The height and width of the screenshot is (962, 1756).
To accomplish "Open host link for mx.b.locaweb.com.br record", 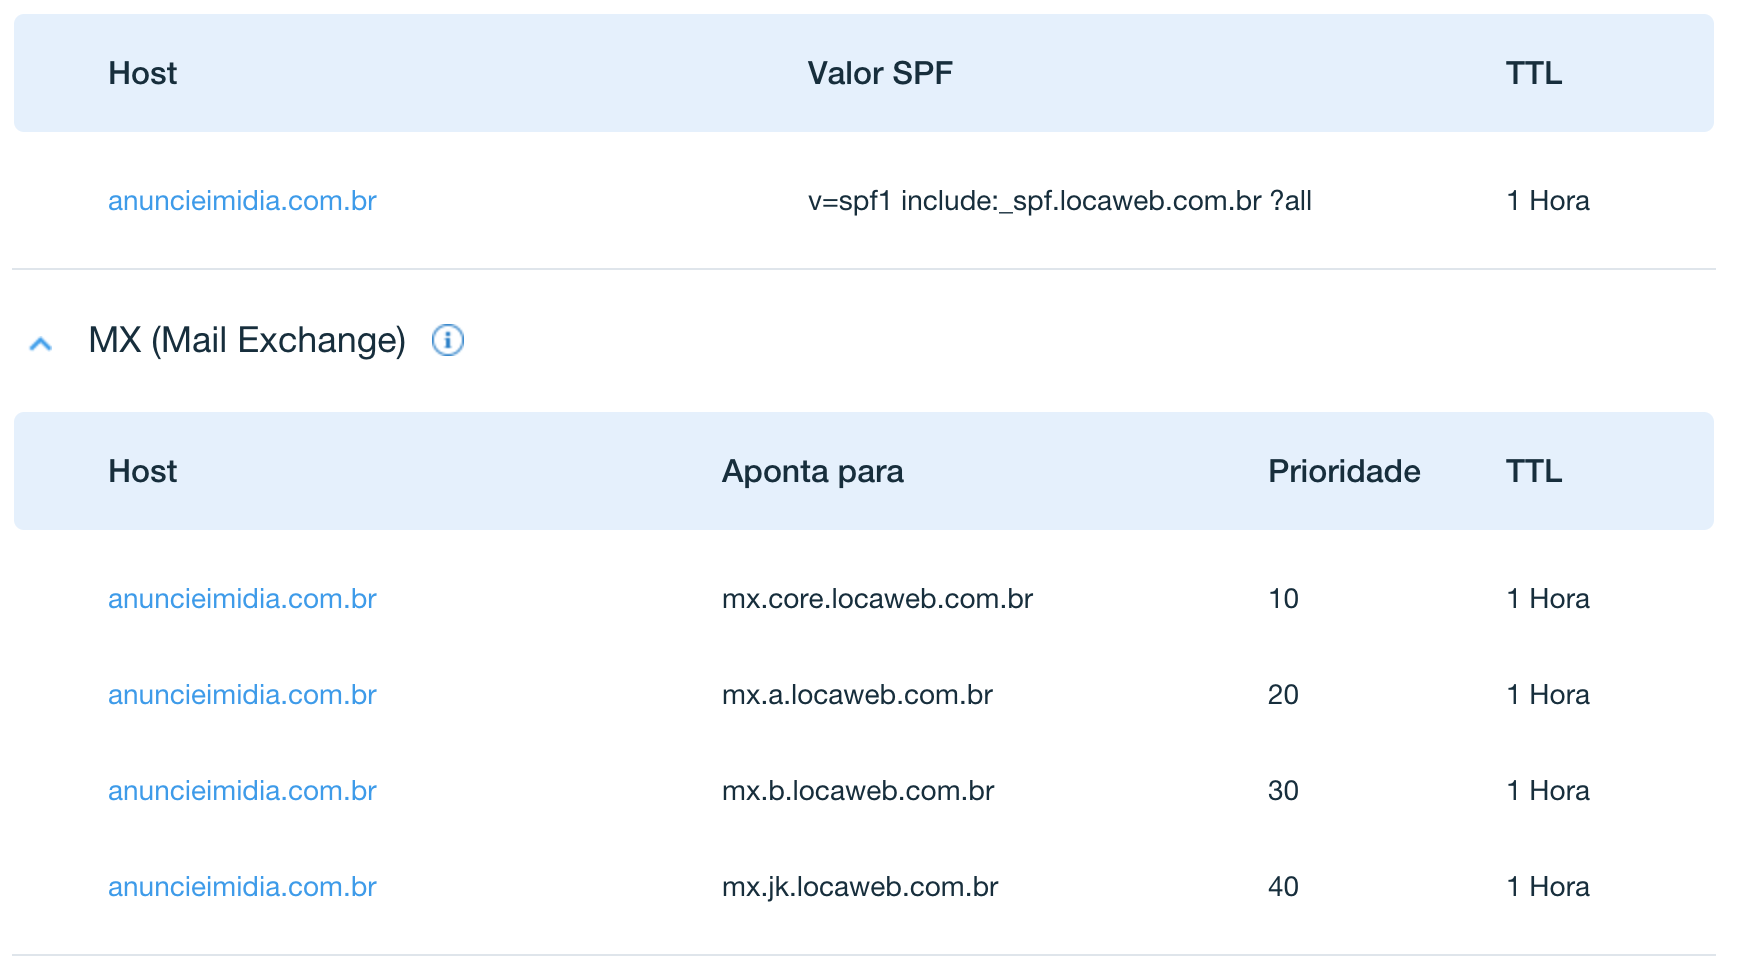I will (x=242, y=791).
